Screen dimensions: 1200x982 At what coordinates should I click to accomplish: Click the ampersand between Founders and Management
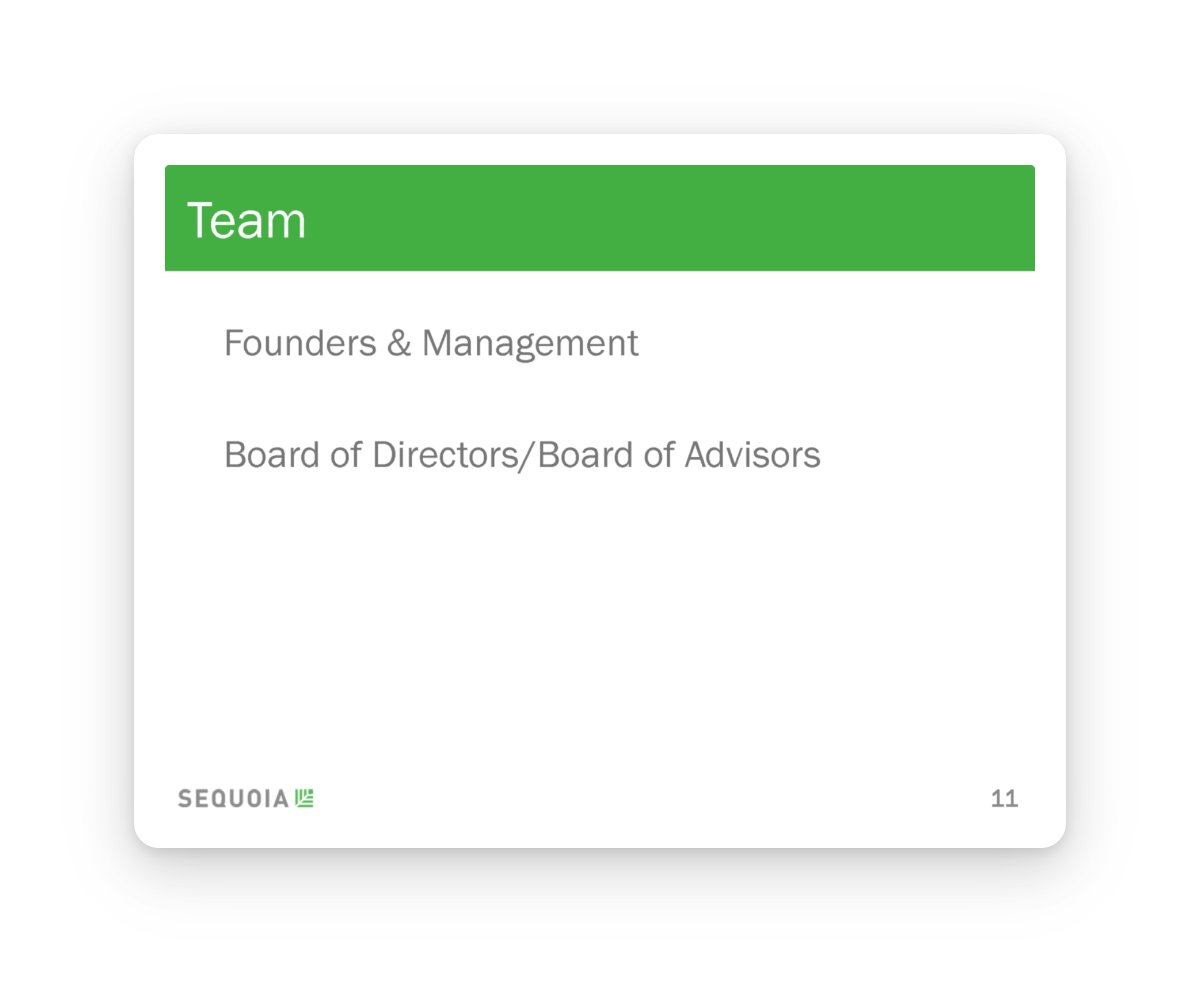[395, 344]
